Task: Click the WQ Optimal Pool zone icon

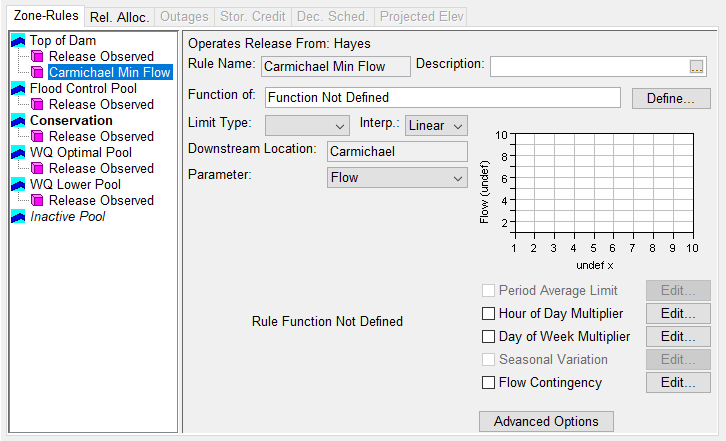Action: point(18,153)
